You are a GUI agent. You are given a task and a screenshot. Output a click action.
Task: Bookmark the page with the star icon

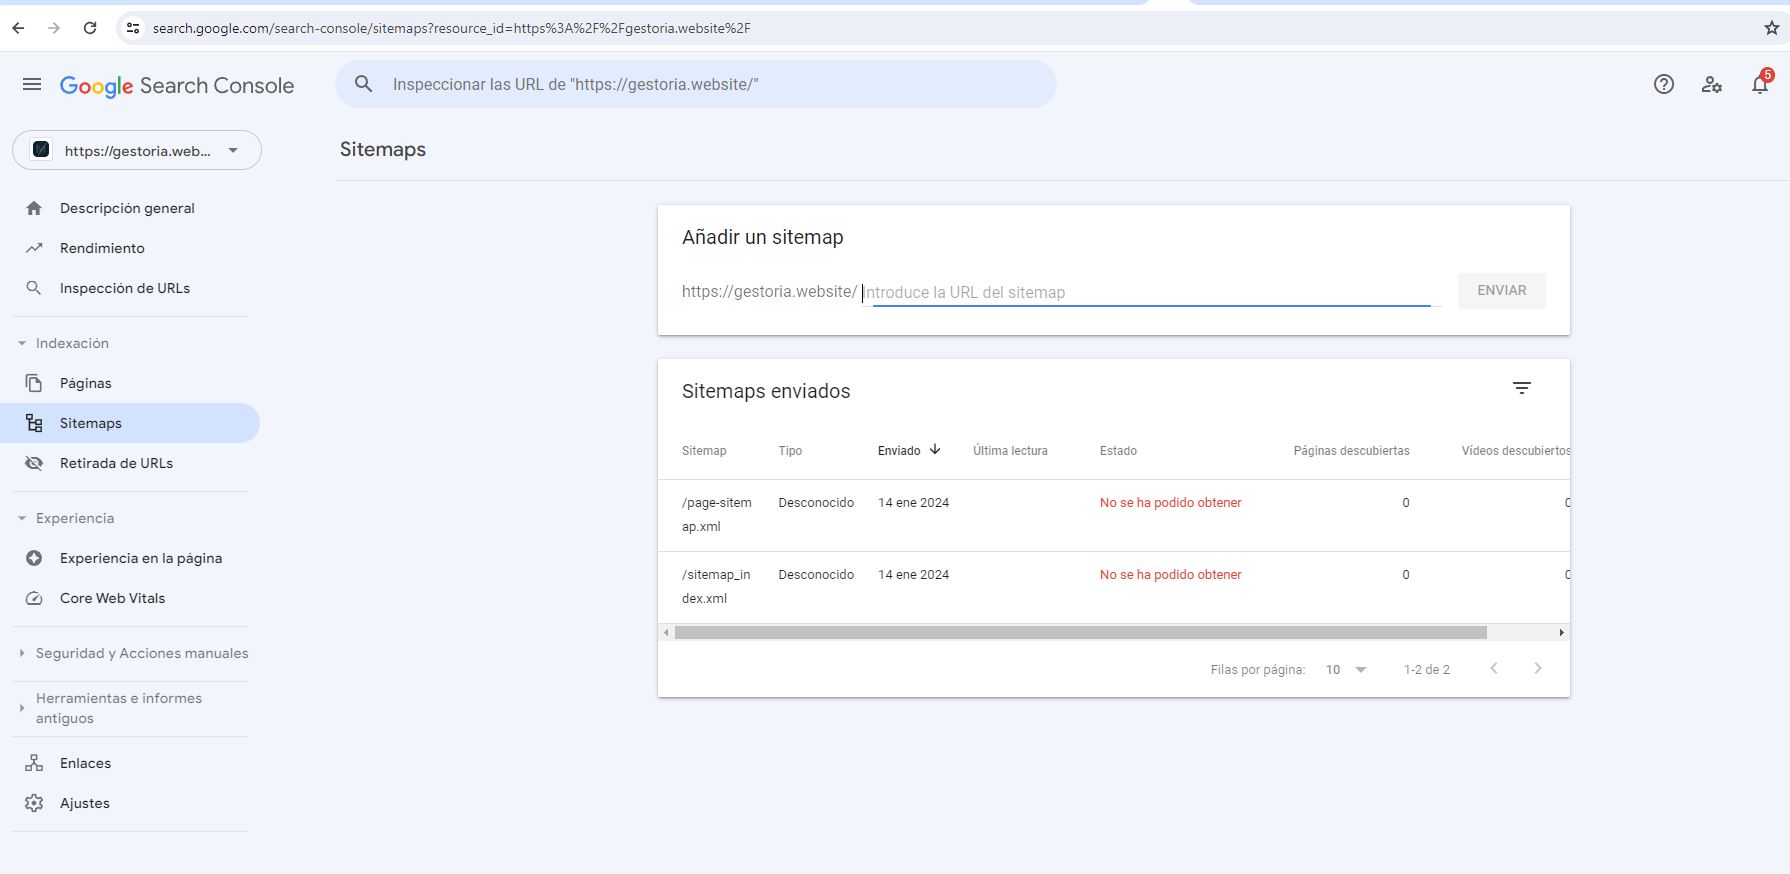point(1772,28)
